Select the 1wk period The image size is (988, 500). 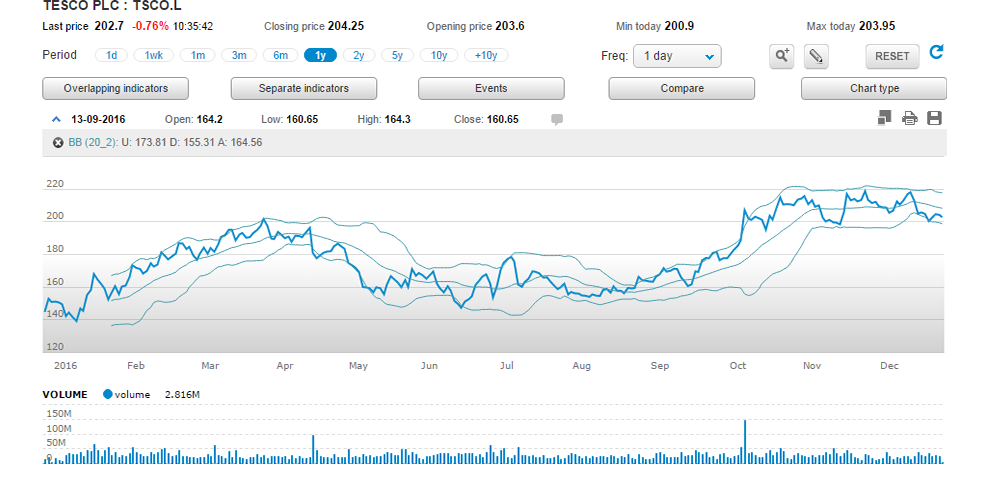tap(154, 55)
